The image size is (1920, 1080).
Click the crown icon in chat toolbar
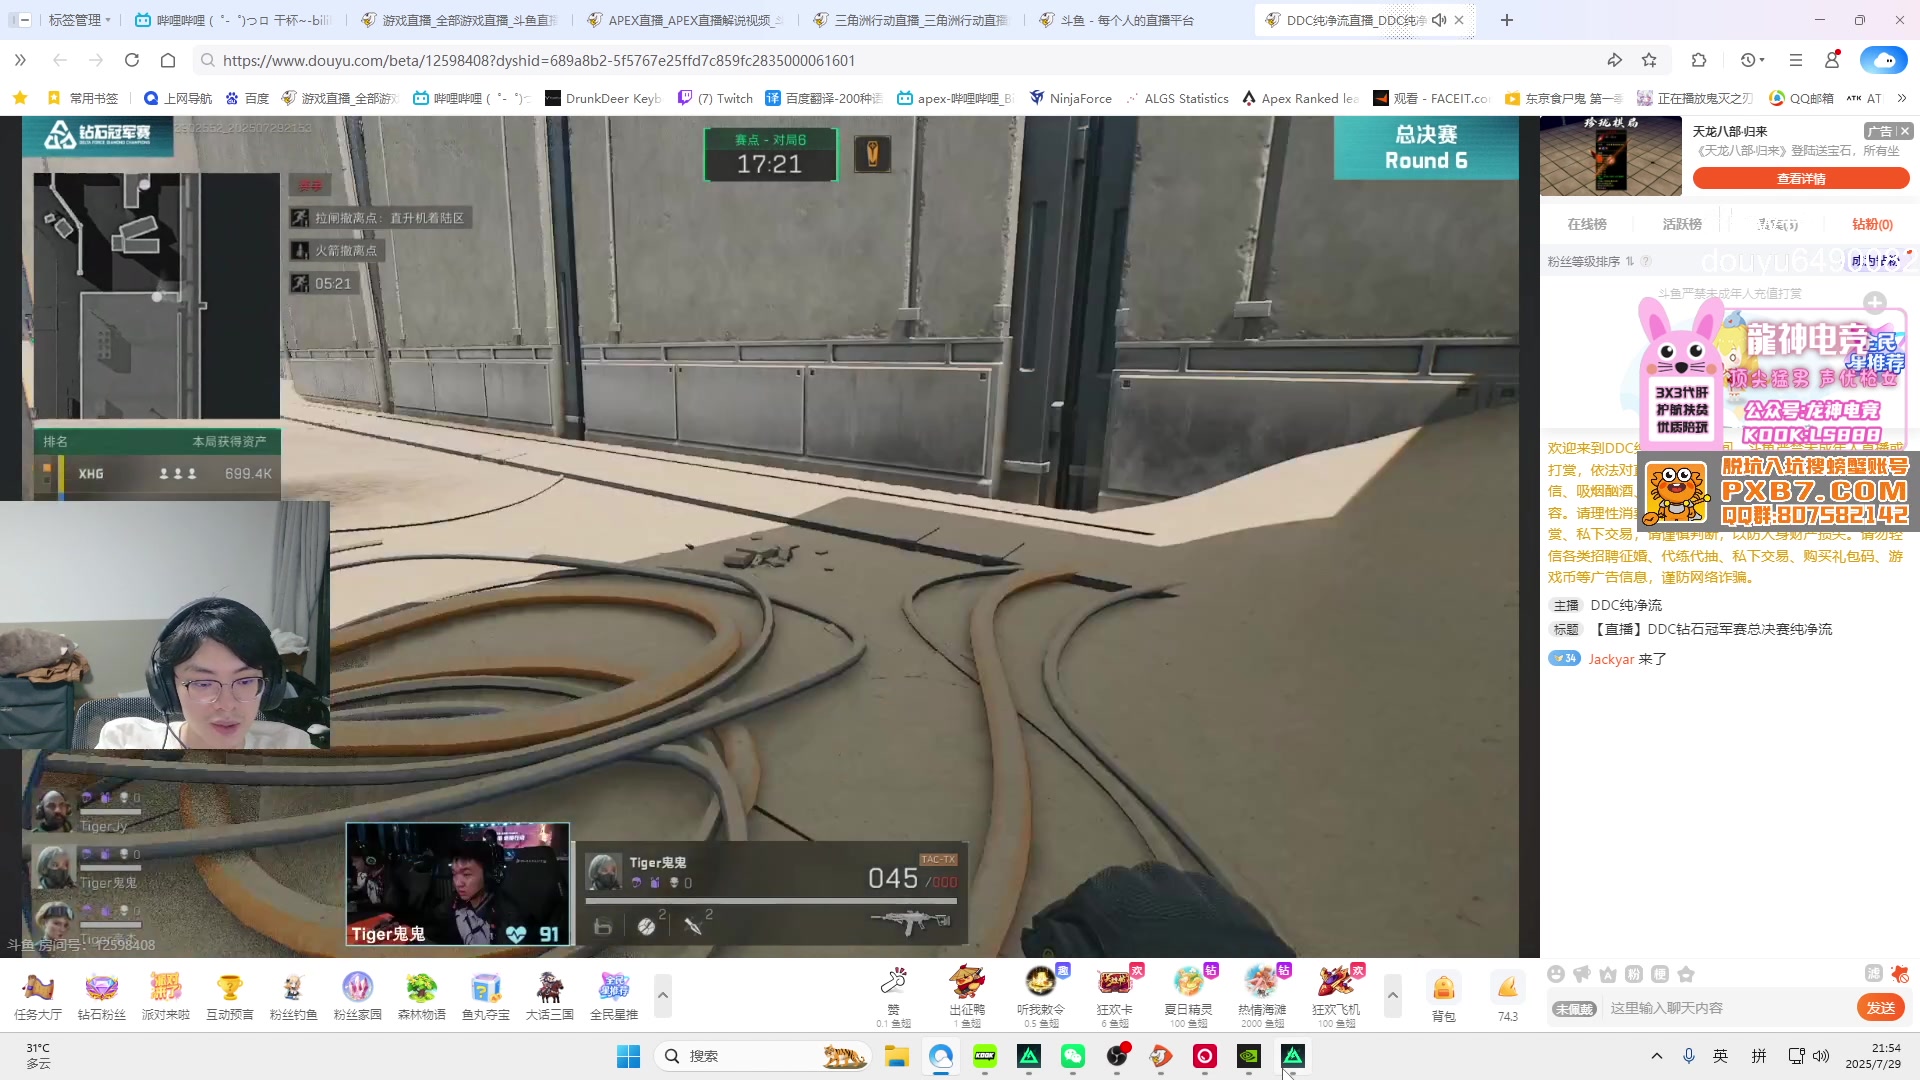pos(1608,974)
